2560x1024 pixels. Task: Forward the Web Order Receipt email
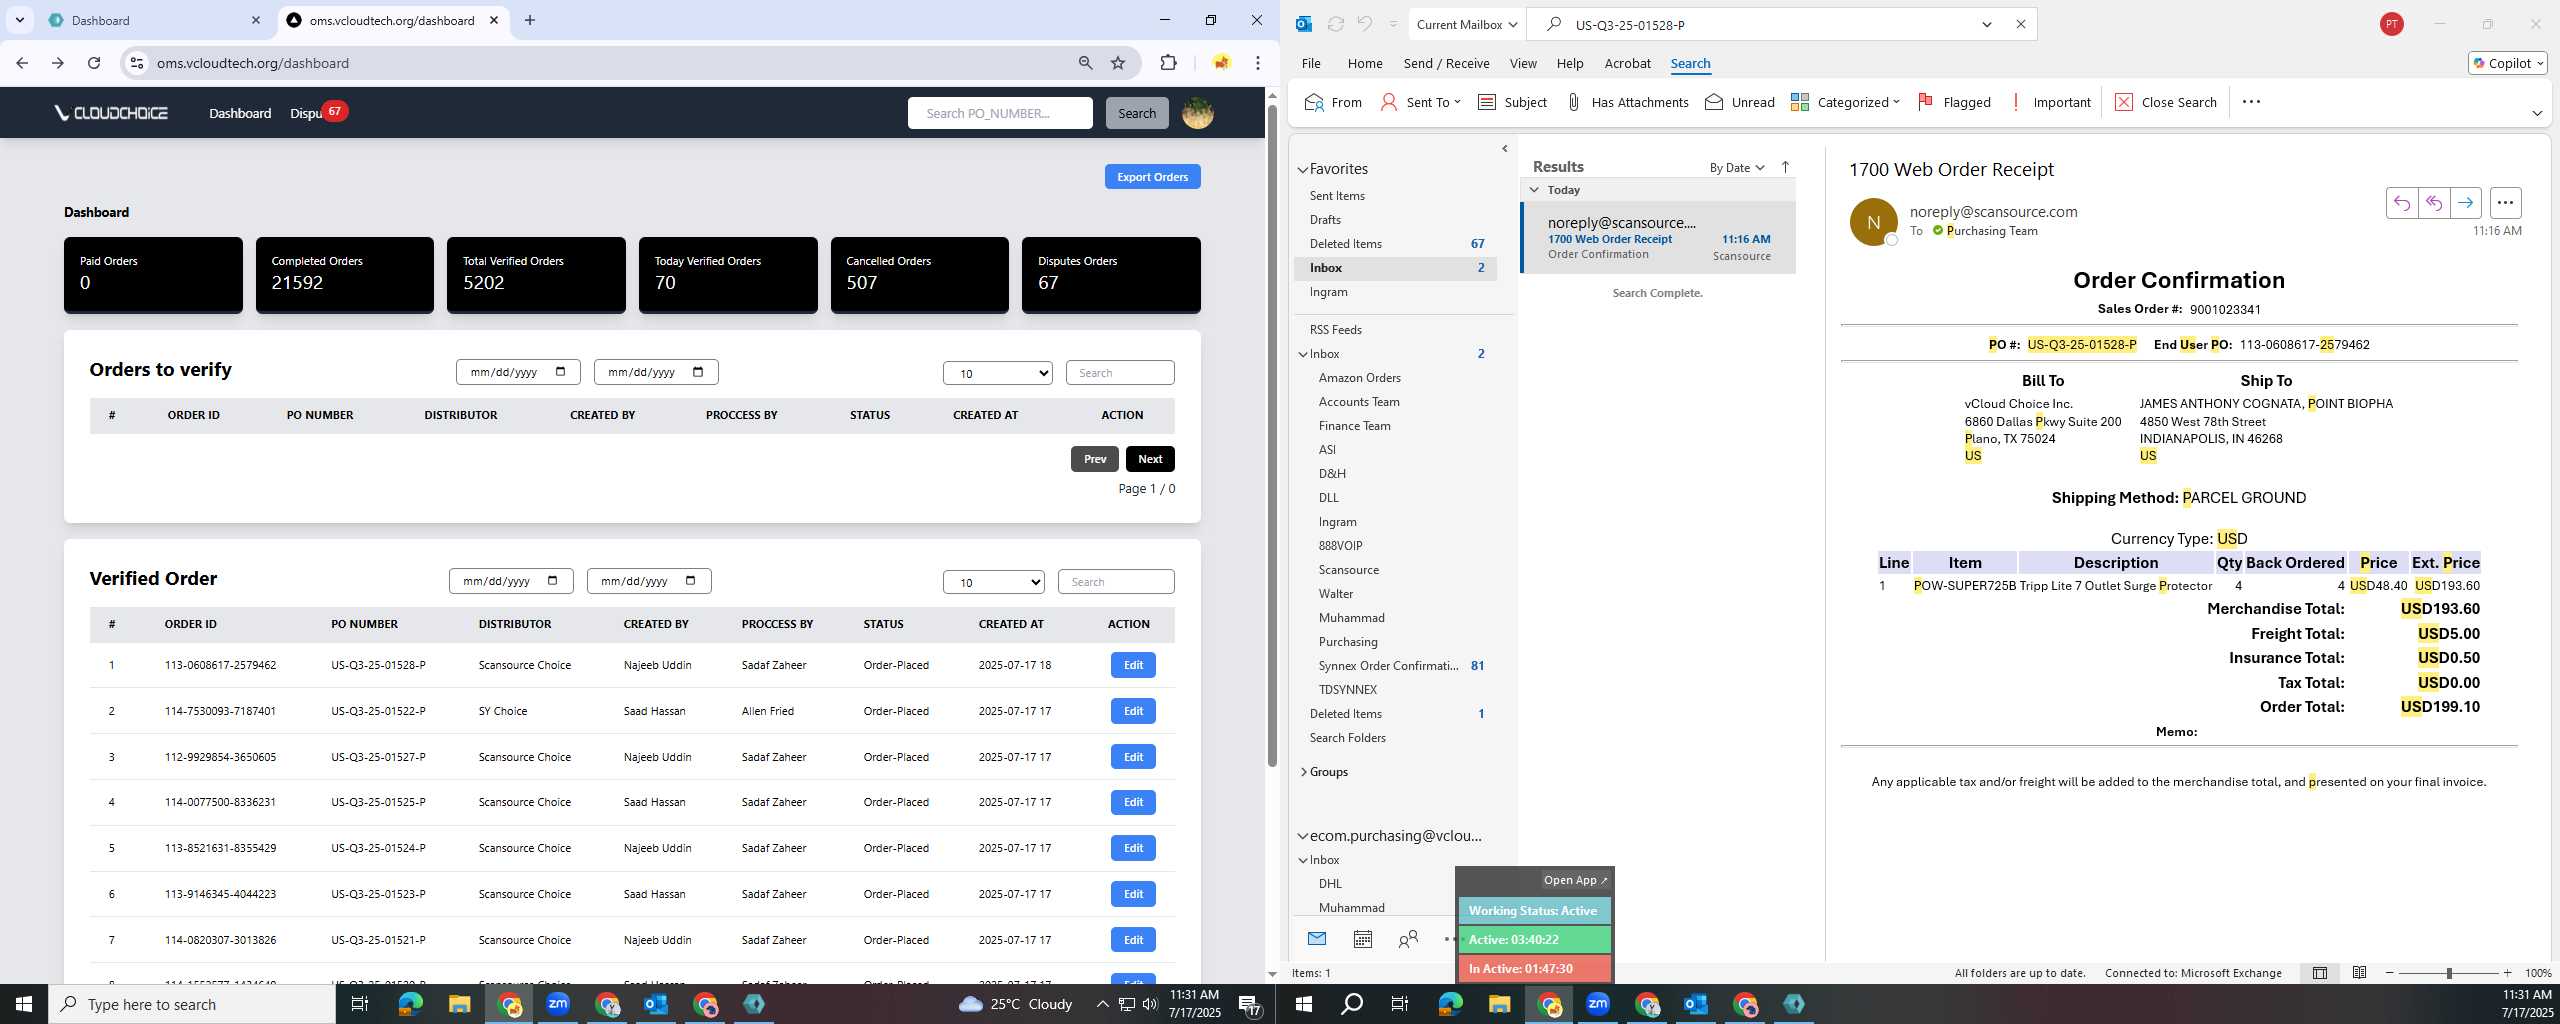[2465, 203]
